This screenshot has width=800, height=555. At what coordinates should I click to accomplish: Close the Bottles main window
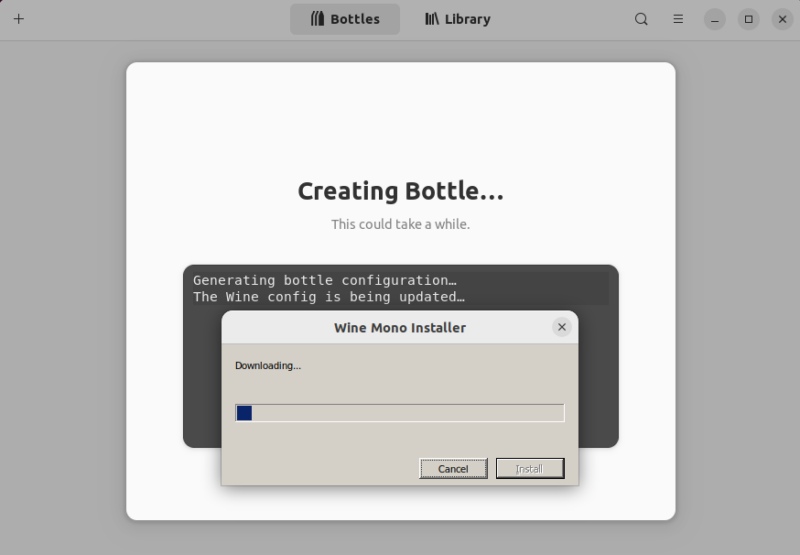(x=782, y=19)
